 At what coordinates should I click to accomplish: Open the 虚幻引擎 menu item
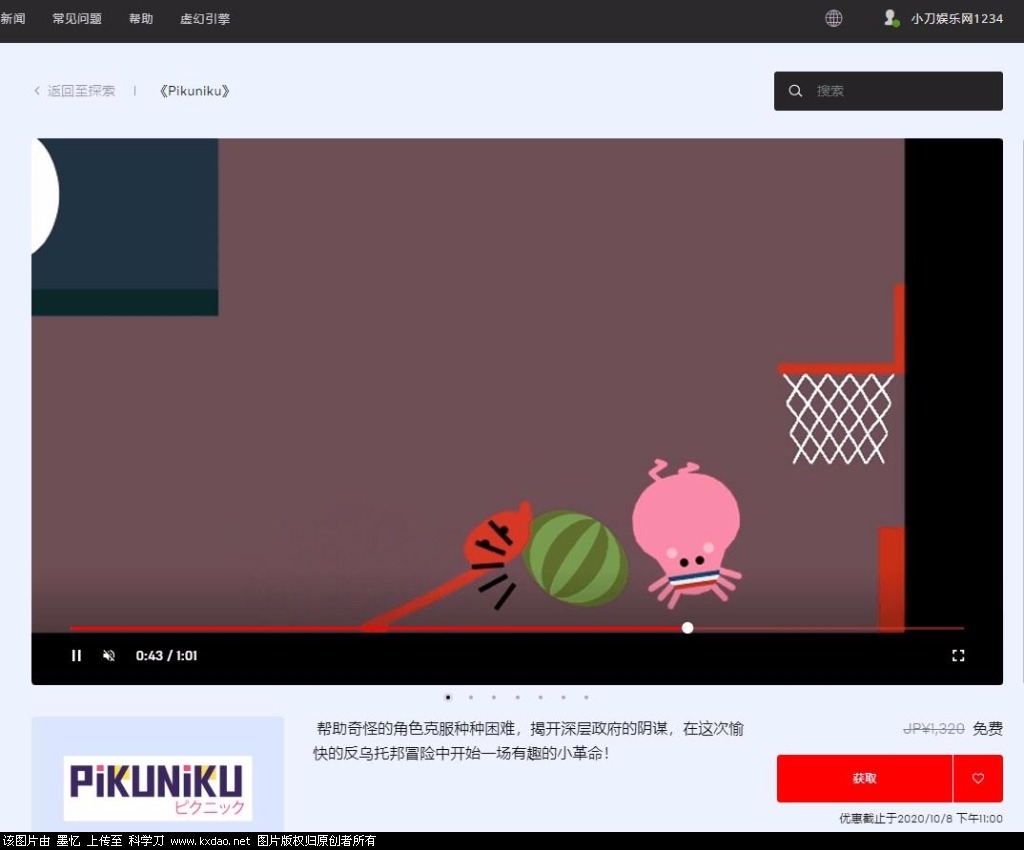(205, 18)
